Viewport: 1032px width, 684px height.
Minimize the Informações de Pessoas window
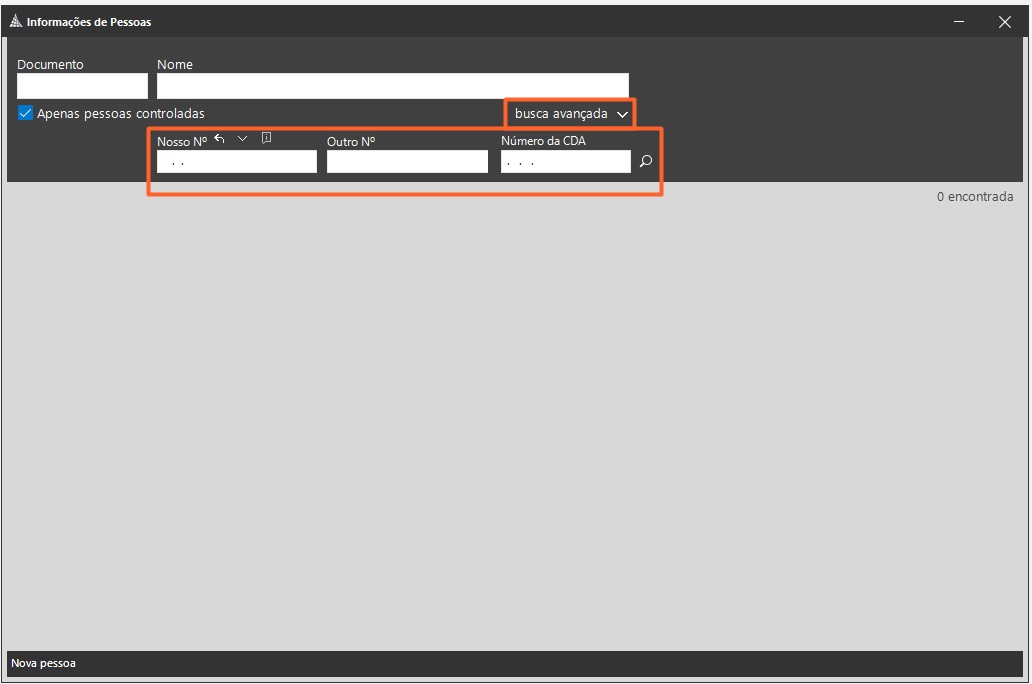959,21
